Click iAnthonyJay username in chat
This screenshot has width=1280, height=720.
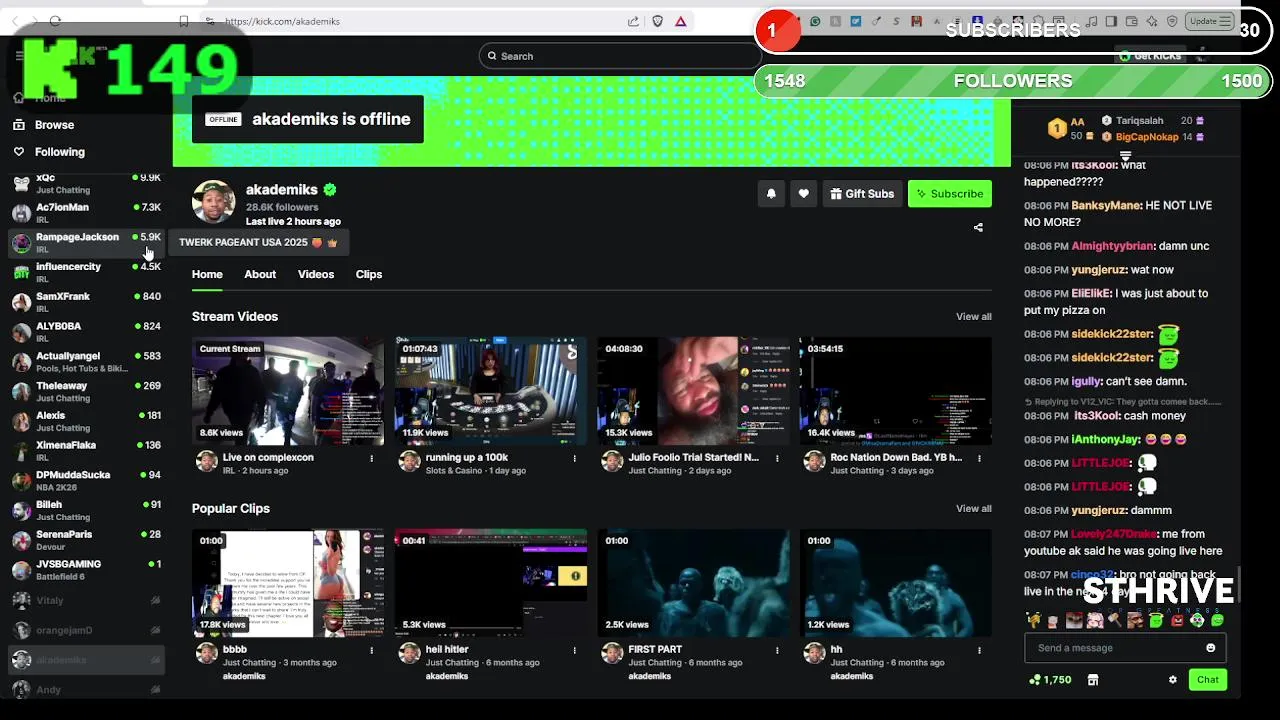pyautogui.click(x=1106, y=440)
